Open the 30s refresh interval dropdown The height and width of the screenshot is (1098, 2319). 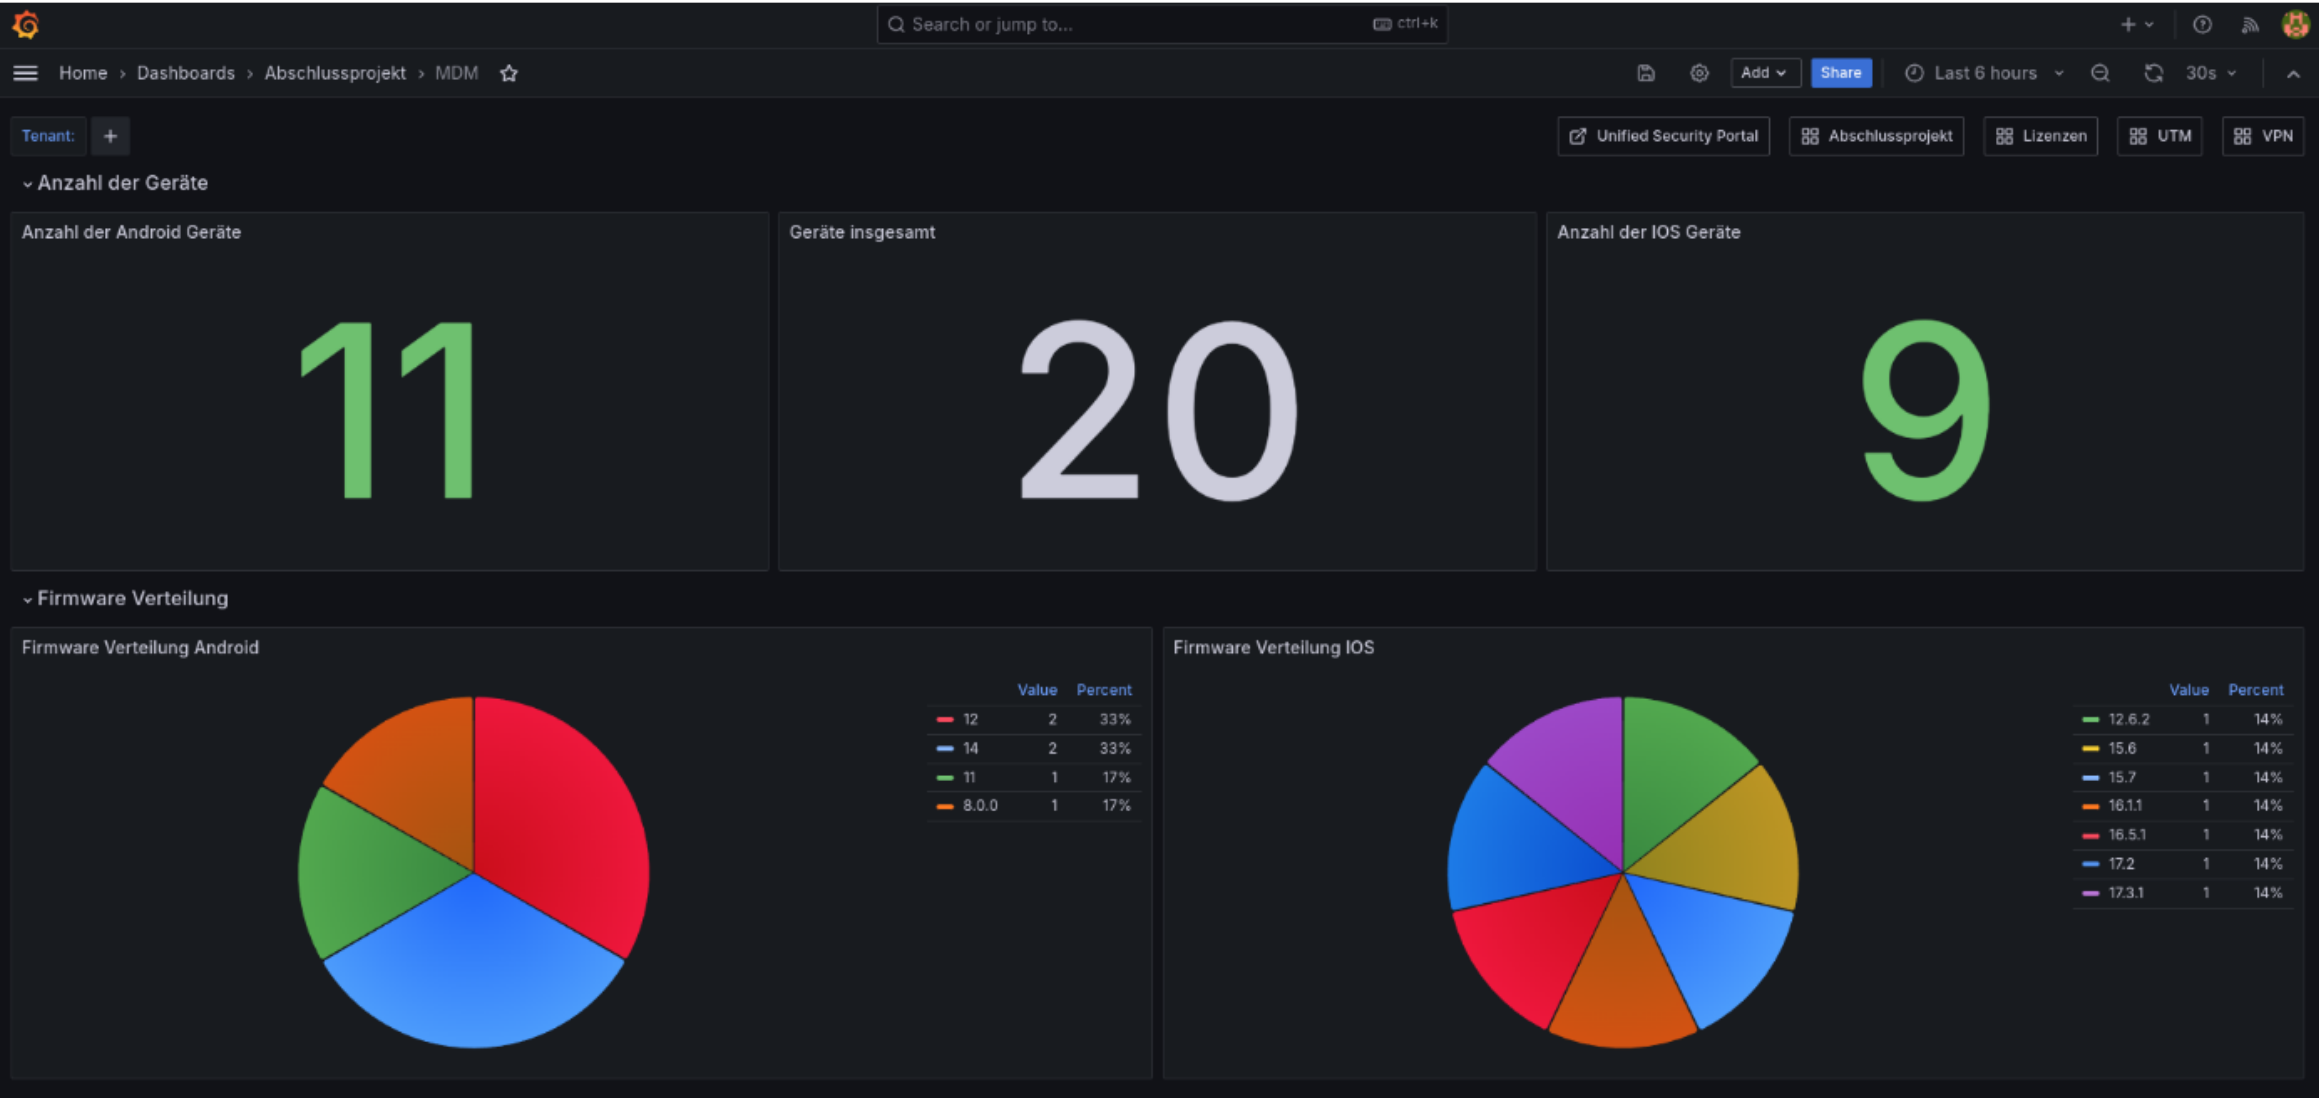(2210, 72)
